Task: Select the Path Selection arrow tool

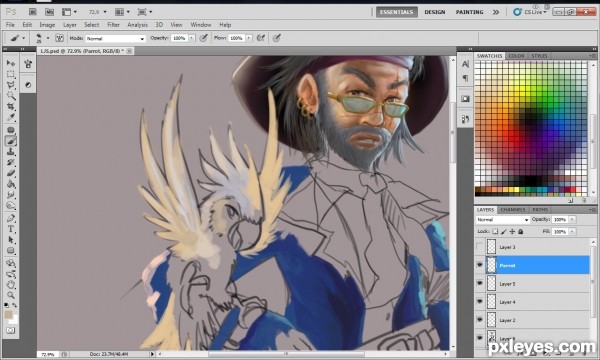Action: 11,240
